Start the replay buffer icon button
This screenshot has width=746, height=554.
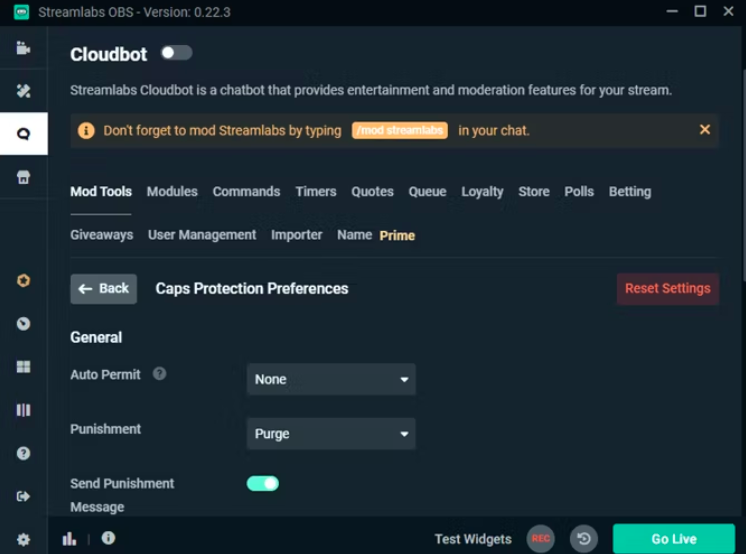[584, 539]
